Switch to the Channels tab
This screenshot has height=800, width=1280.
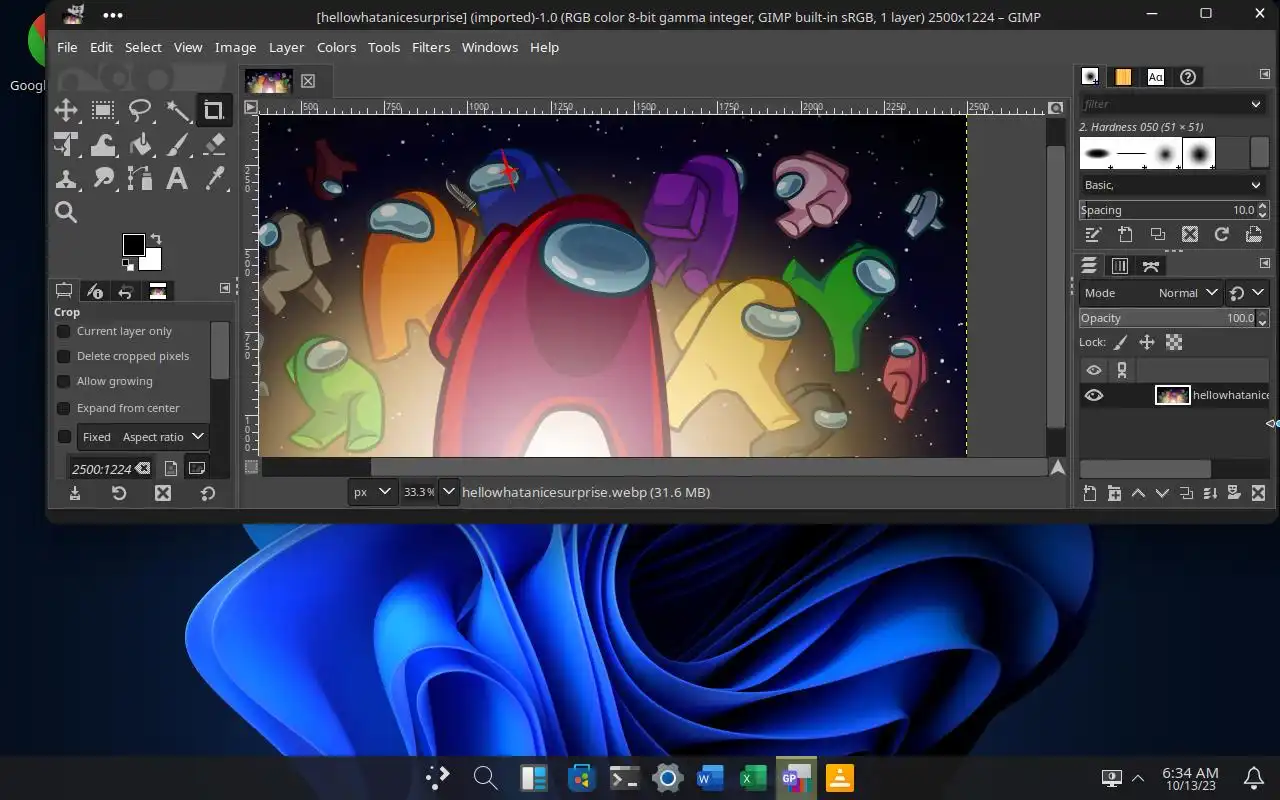(1120, 266)
